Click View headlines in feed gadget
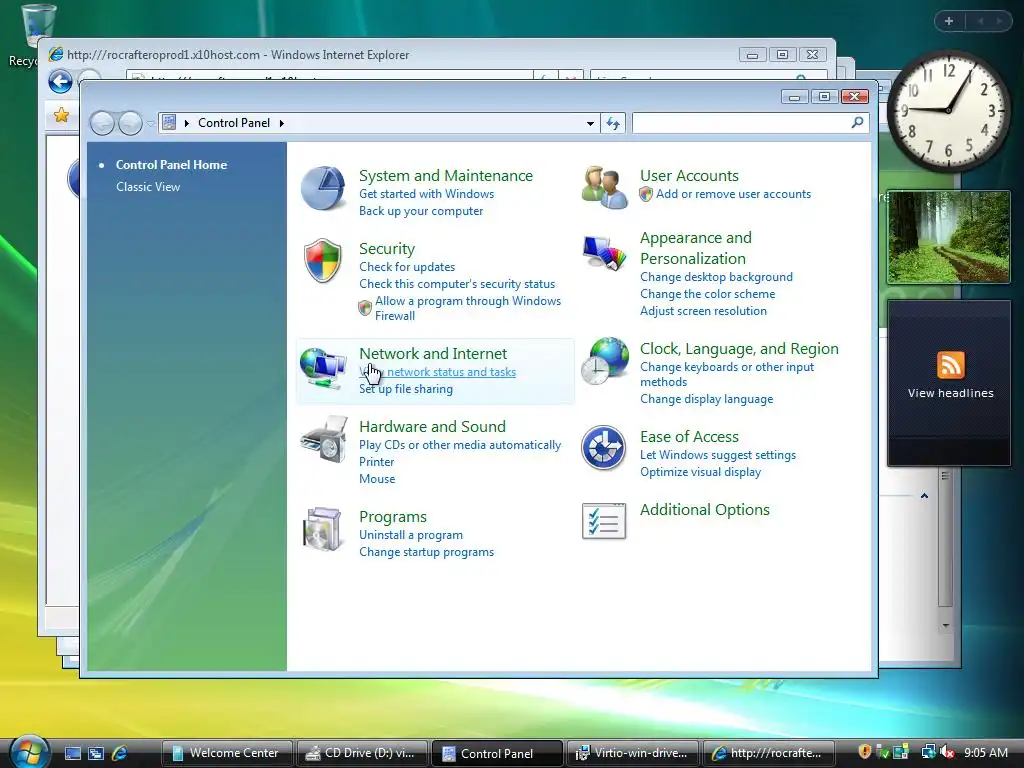Screen dimensions: 1024x768 [950, 393]
